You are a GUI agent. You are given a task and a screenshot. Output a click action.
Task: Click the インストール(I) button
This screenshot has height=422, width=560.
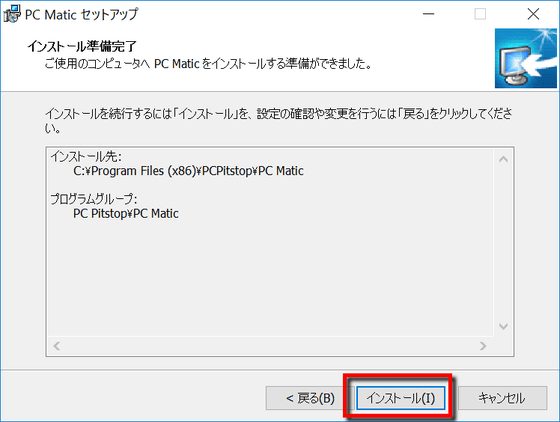[400, 398]
